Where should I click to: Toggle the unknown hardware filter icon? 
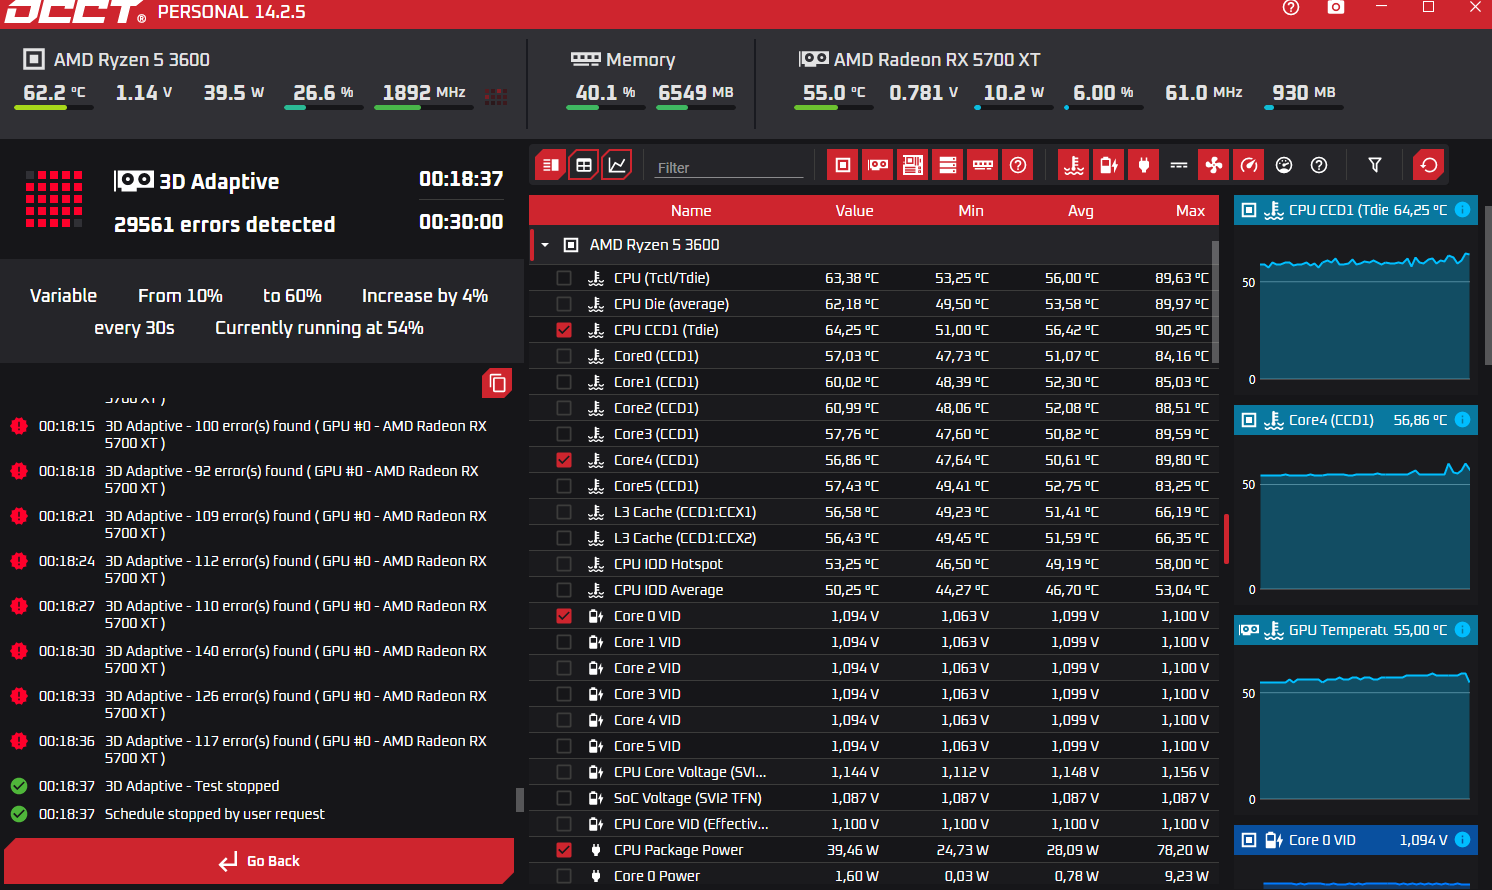pos(1018,165)
